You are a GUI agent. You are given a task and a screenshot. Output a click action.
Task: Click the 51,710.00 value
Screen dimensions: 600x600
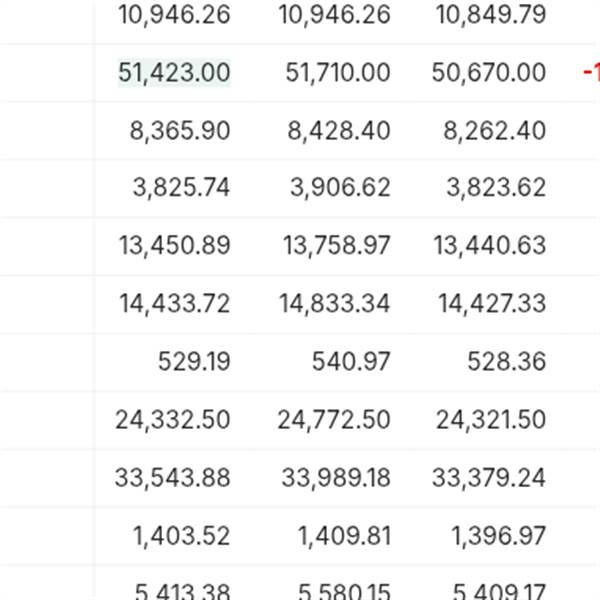338,73
